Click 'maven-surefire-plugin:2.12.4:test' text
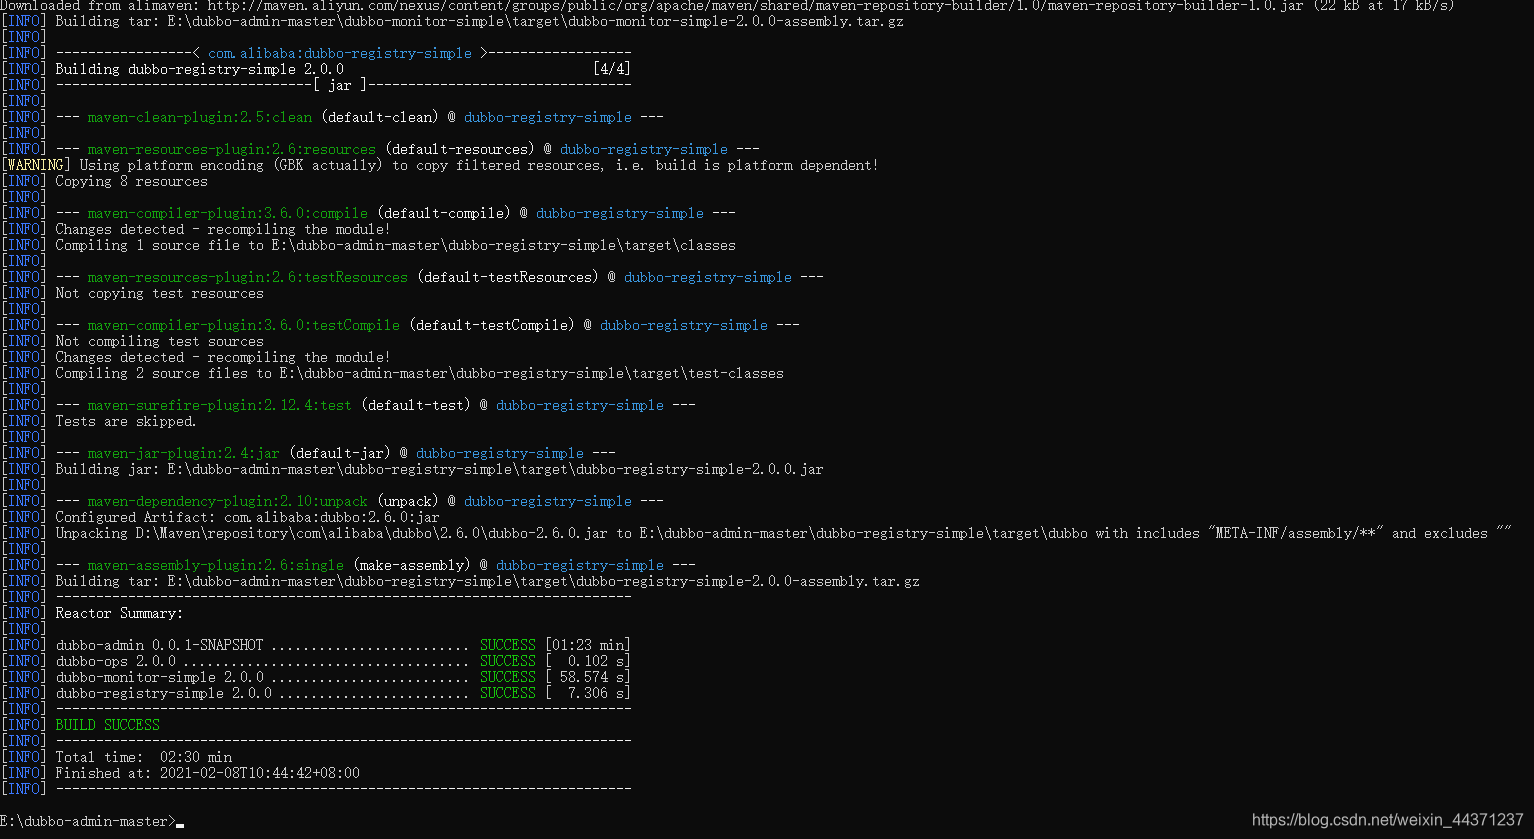Screen dimensions: 1534x839 219,405
